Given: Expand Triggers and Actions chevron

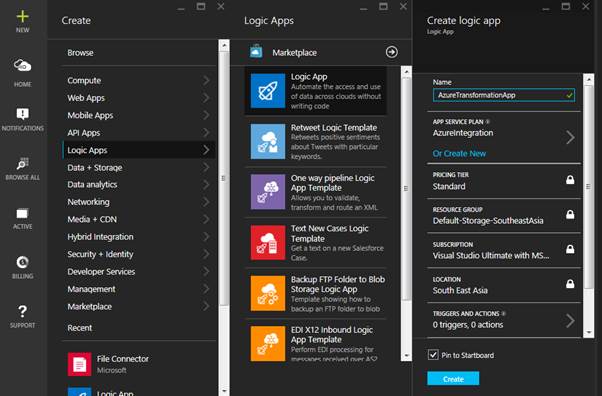Looking at the screenshot, I should [x=570, y=320].
